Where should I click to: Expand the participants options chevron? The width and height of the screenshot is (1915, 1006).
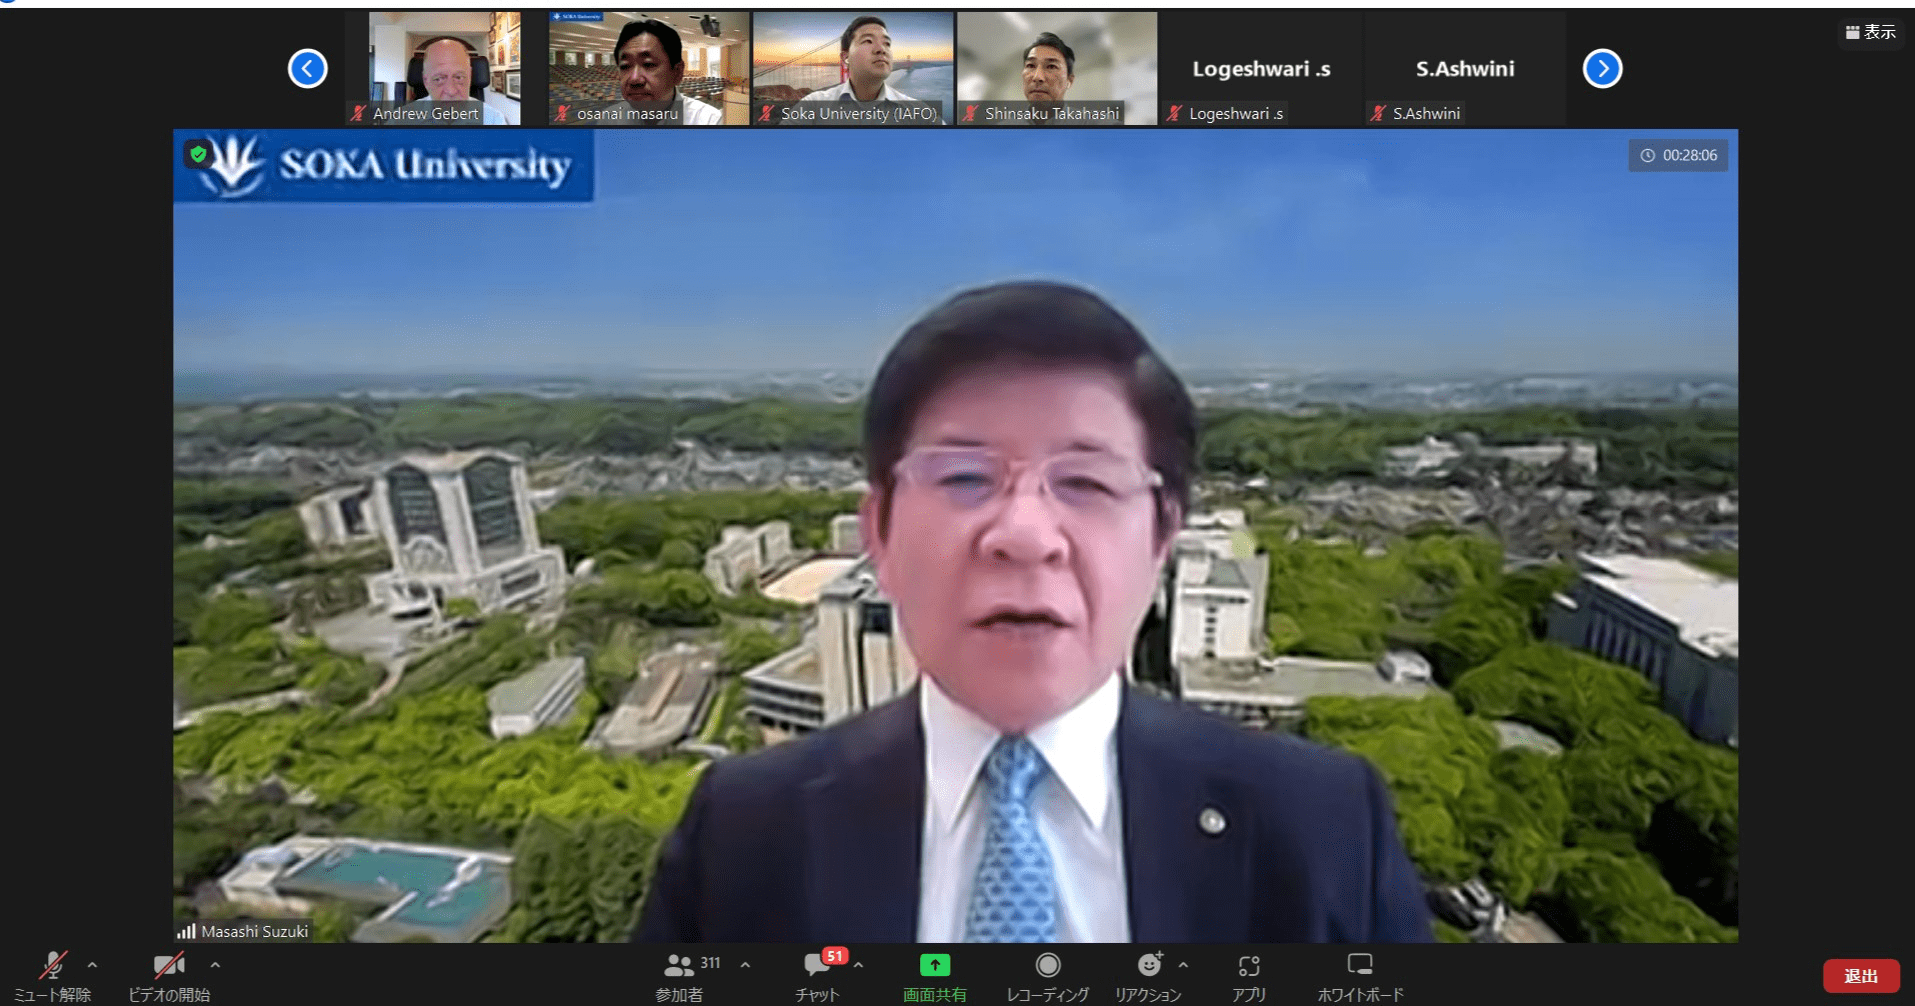click(745, 965)
